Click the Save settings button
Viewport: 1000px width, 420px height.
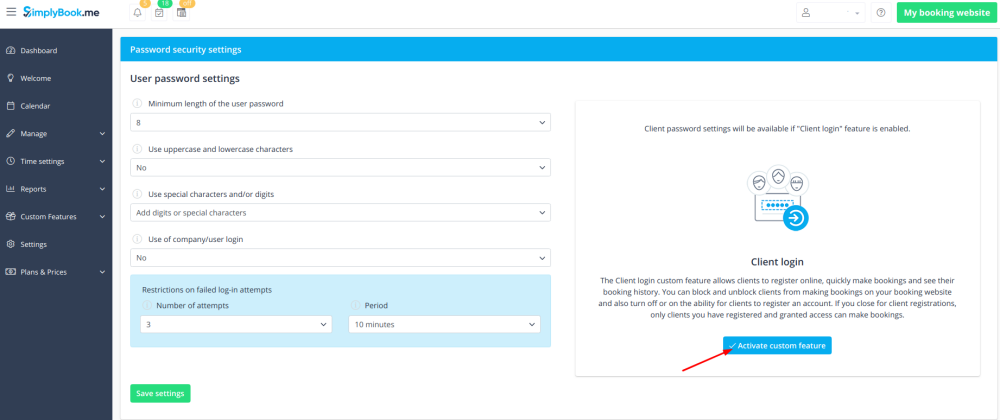coord(160,393)
